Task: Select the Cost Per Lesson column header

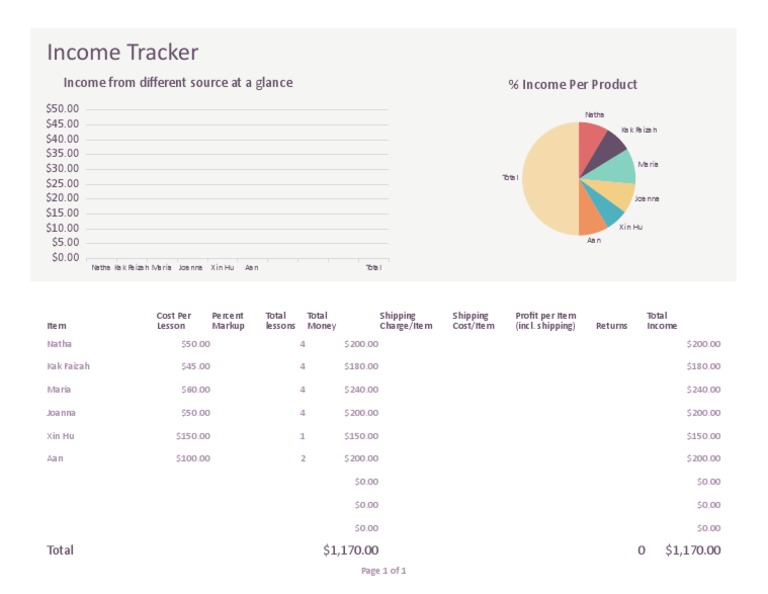Action: 173,321
